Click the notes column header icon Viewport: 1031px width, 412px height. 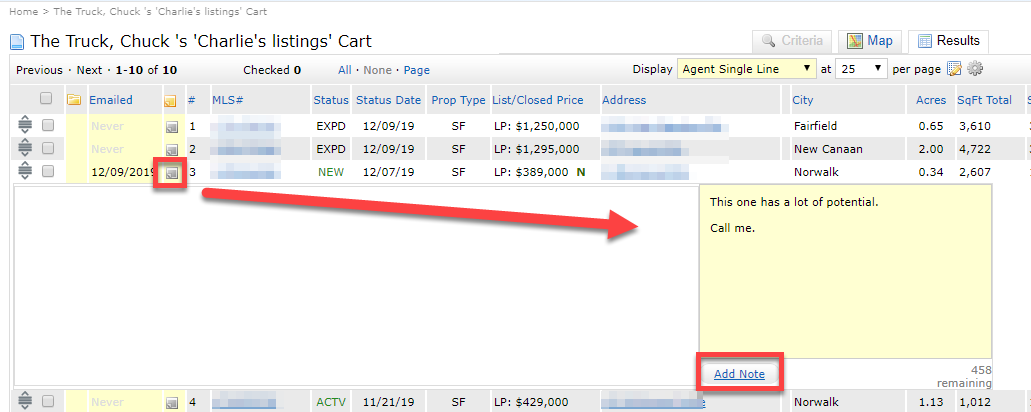point(170,100)
